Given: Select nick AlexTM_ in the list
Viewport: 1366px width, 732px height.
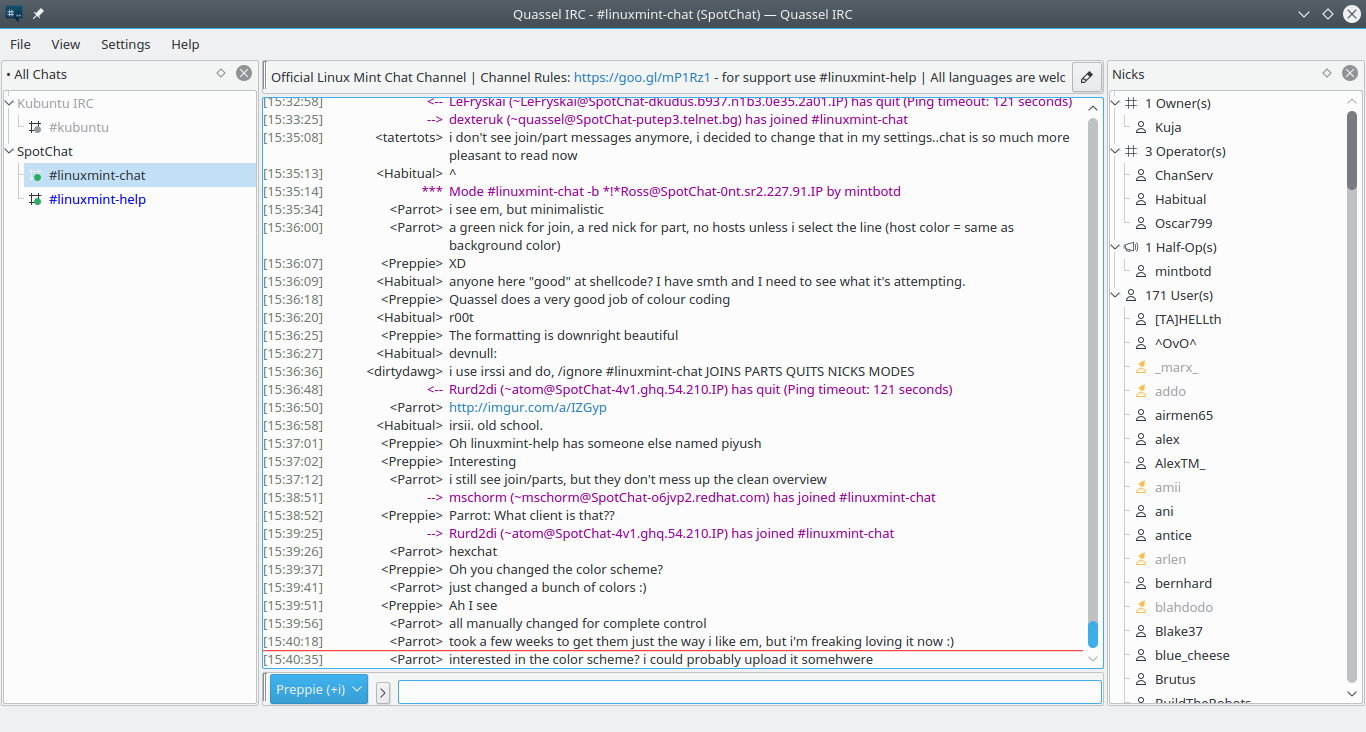Looking at the screenshot, I should click(1180, 463).
